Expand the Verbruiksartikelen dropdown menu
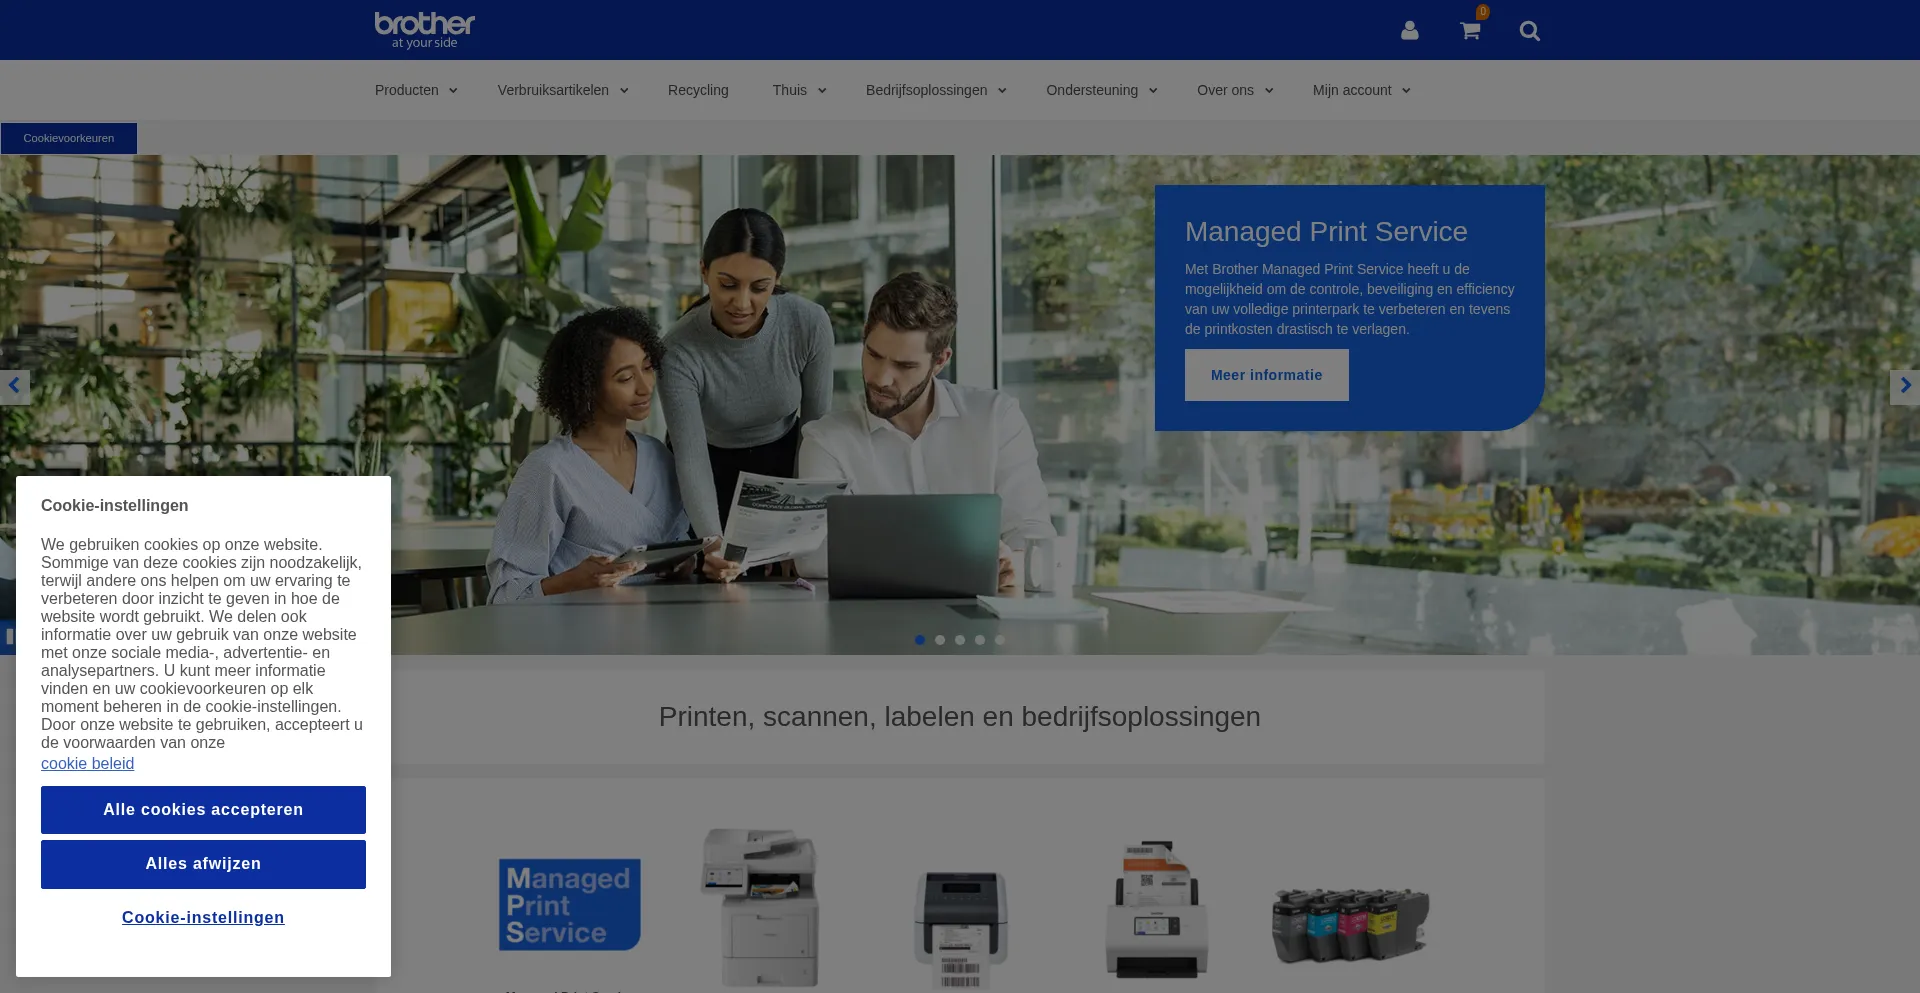1920x993 pixels. tap(563, 90)
